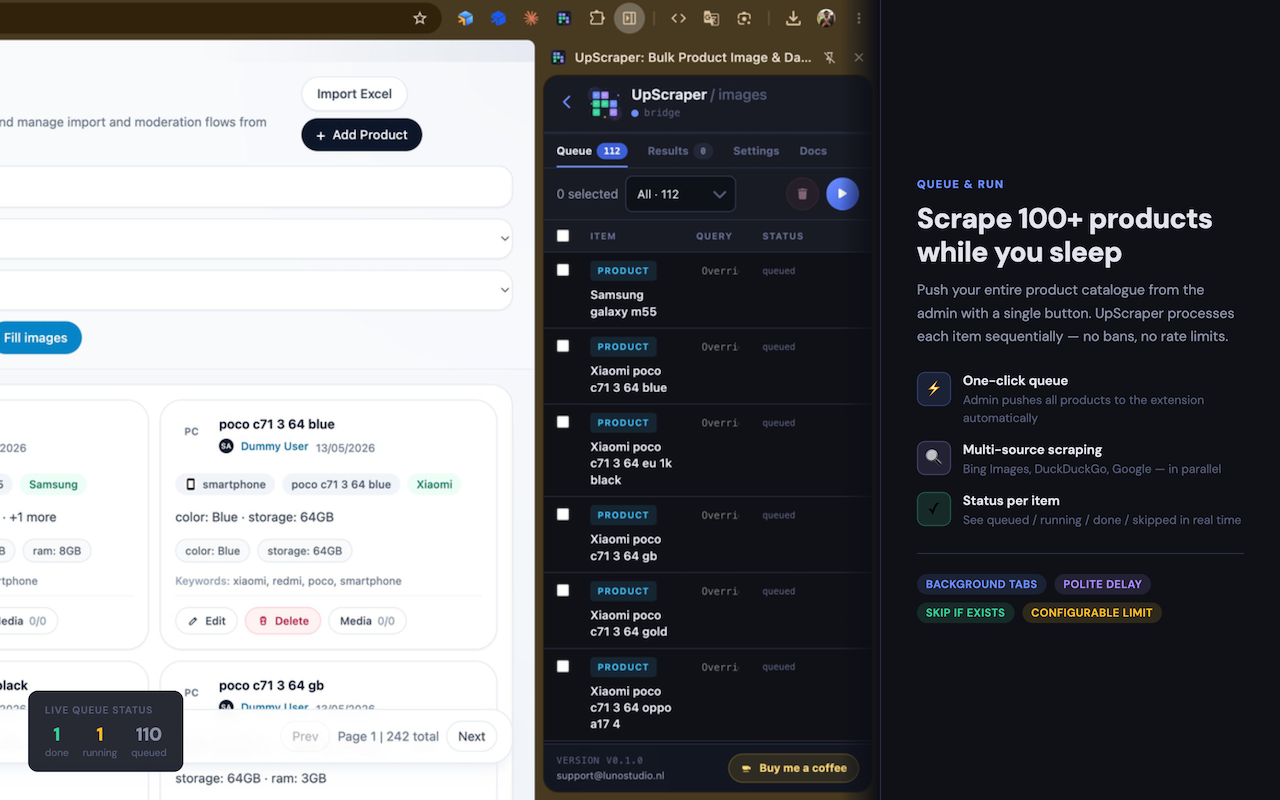Click the UpScraper pixel-grid logo
Image resolution: width=1280 pixels, height=800 pixels.
click(603, 103)
